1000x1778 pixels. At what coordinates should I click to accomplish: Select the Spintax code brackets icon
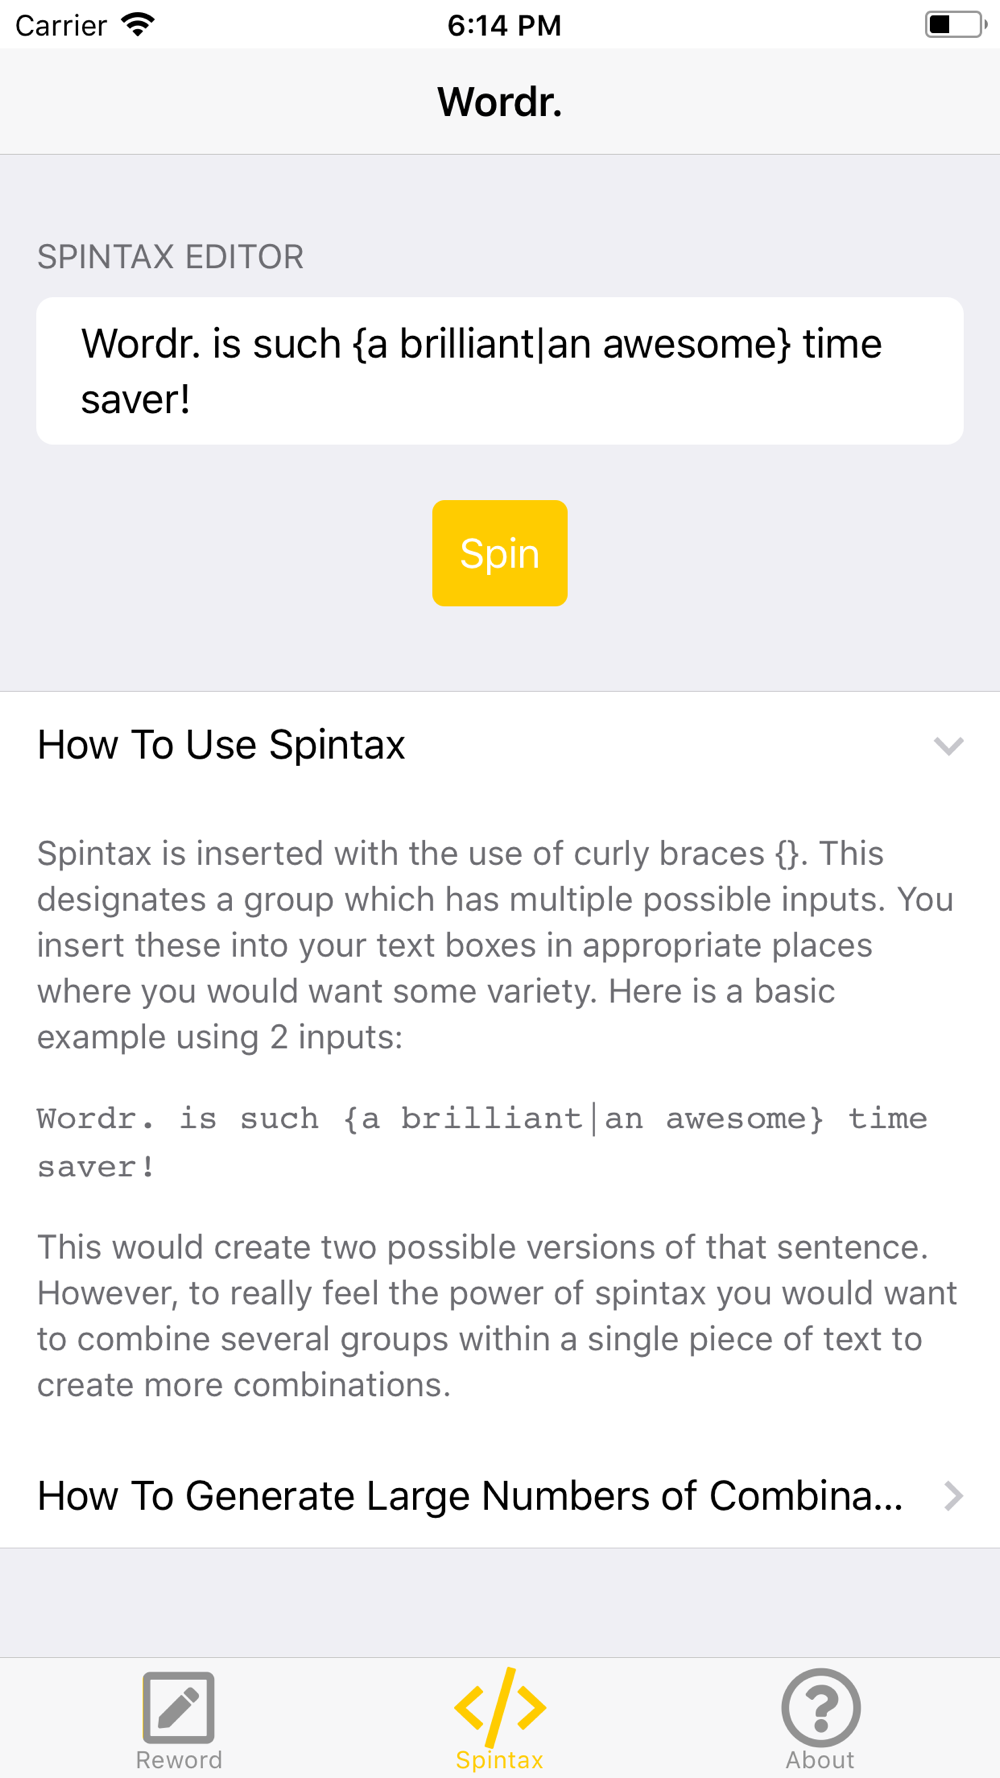click(x=500, y=1707)
